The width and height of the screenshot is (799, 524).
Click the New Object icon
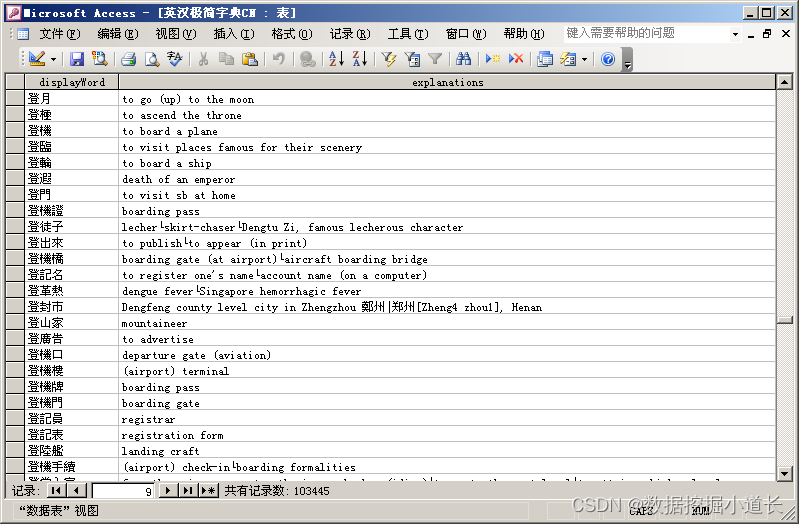pos(568,59)
